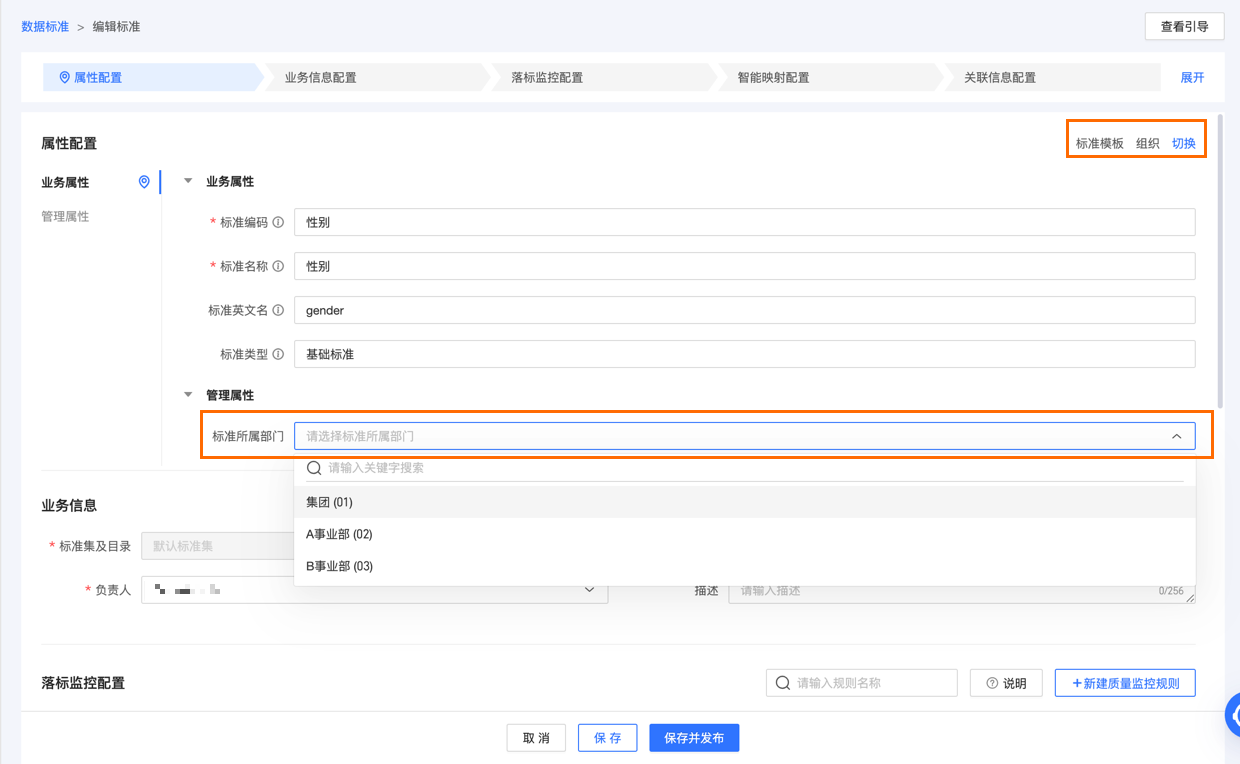This screenshot has height=764, width=1240.
Task: Select B事业部 (03) from department list
Action: coord(744,566)
